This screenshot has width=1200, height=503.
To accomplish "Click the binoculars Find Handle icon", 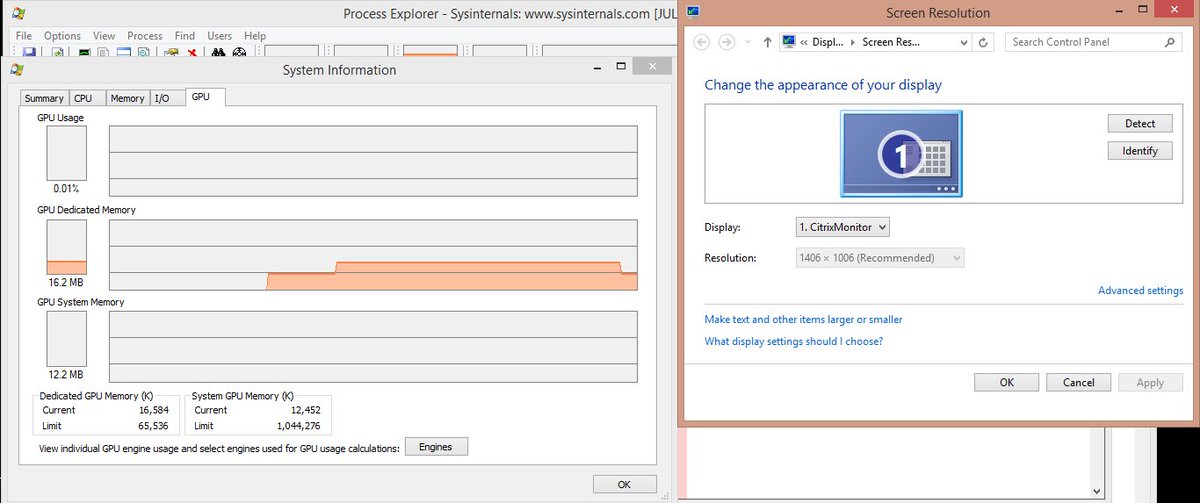I will click(x=218, y=52).
